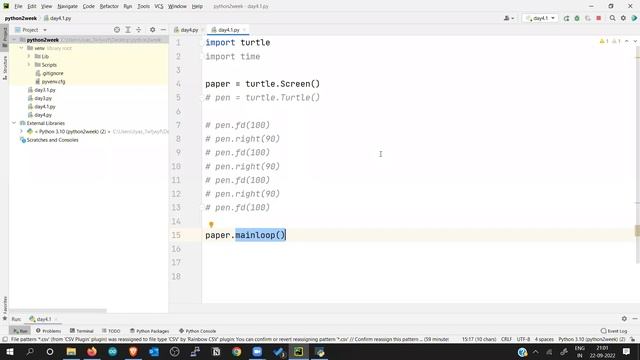Click Expand All icon in Project panel
This screenshot has width=640, height=360.
pyautogui.click(x=128, y=30)
